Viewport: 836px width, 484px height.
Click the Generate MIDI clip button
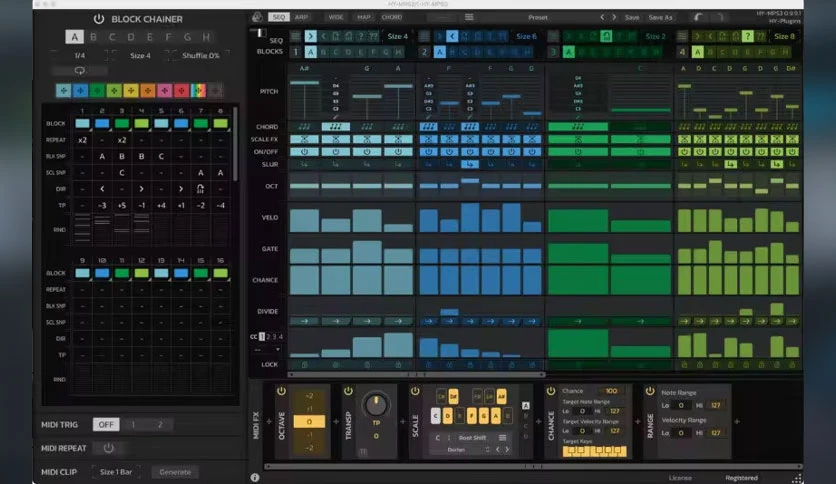pos(175,472)
